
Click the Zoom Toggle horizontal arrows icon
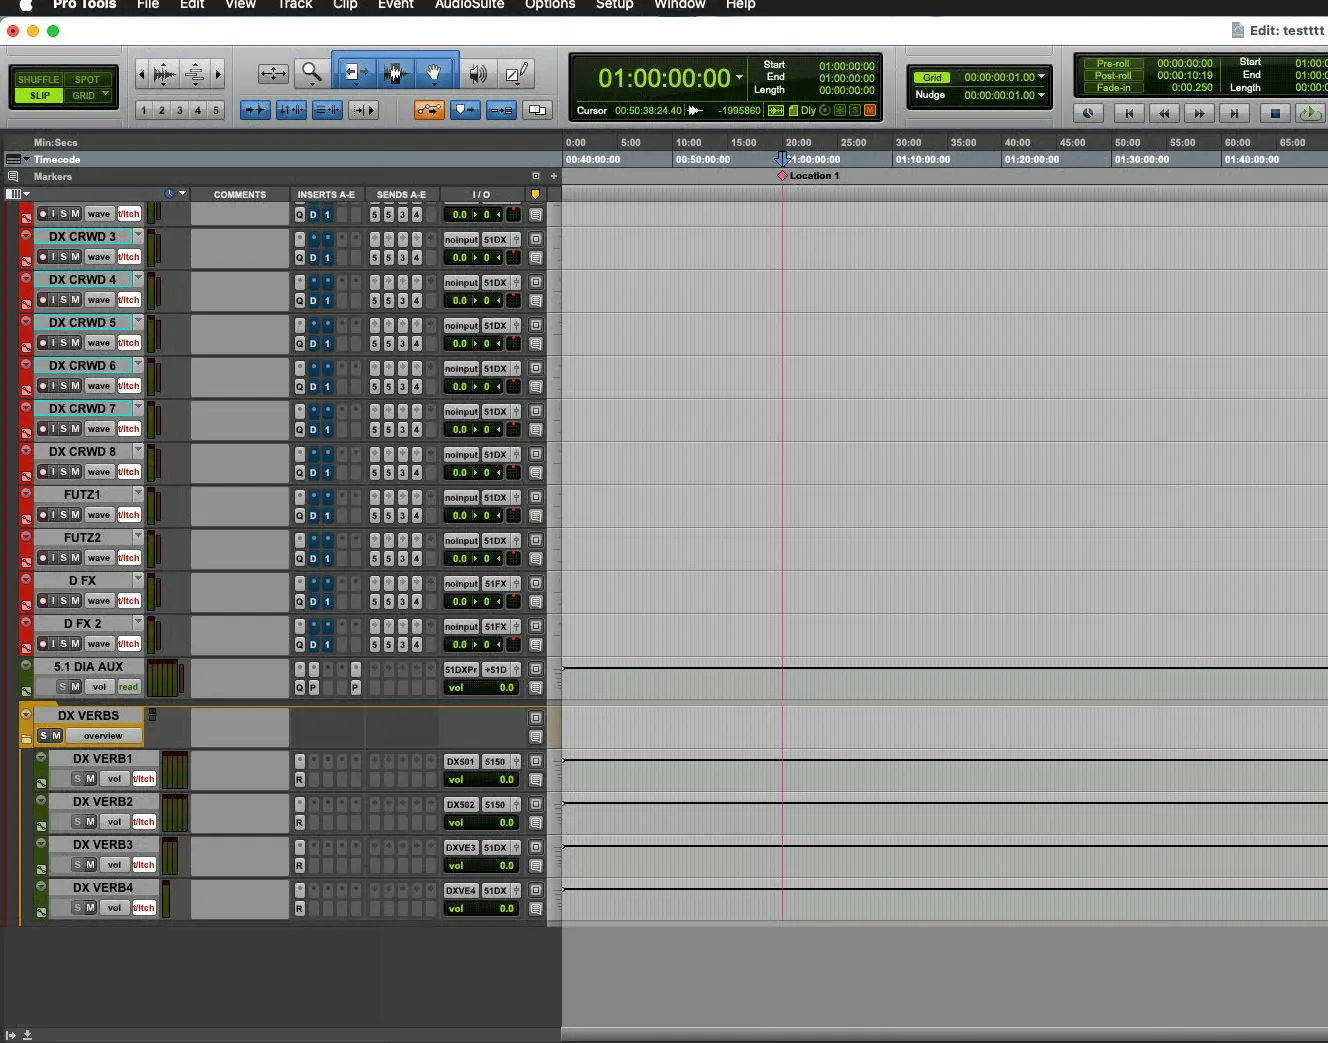(272, 73)
